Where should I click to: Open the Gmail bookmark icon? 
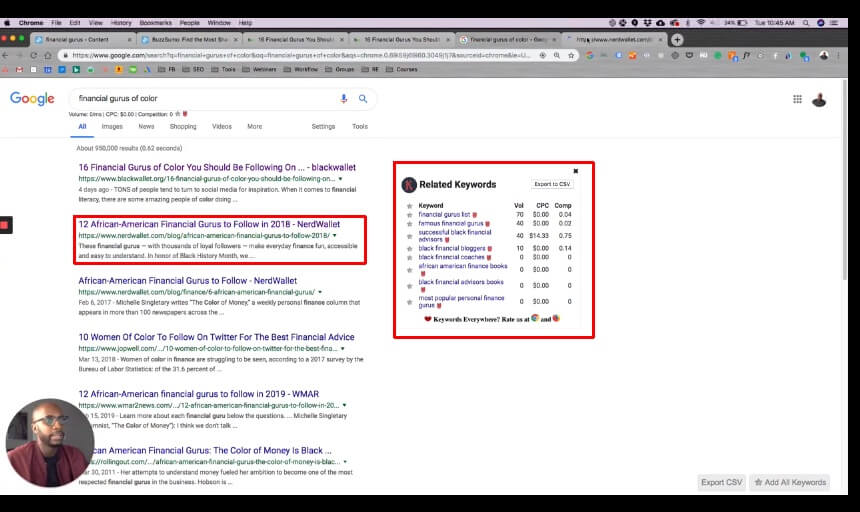tap(20, 70)
